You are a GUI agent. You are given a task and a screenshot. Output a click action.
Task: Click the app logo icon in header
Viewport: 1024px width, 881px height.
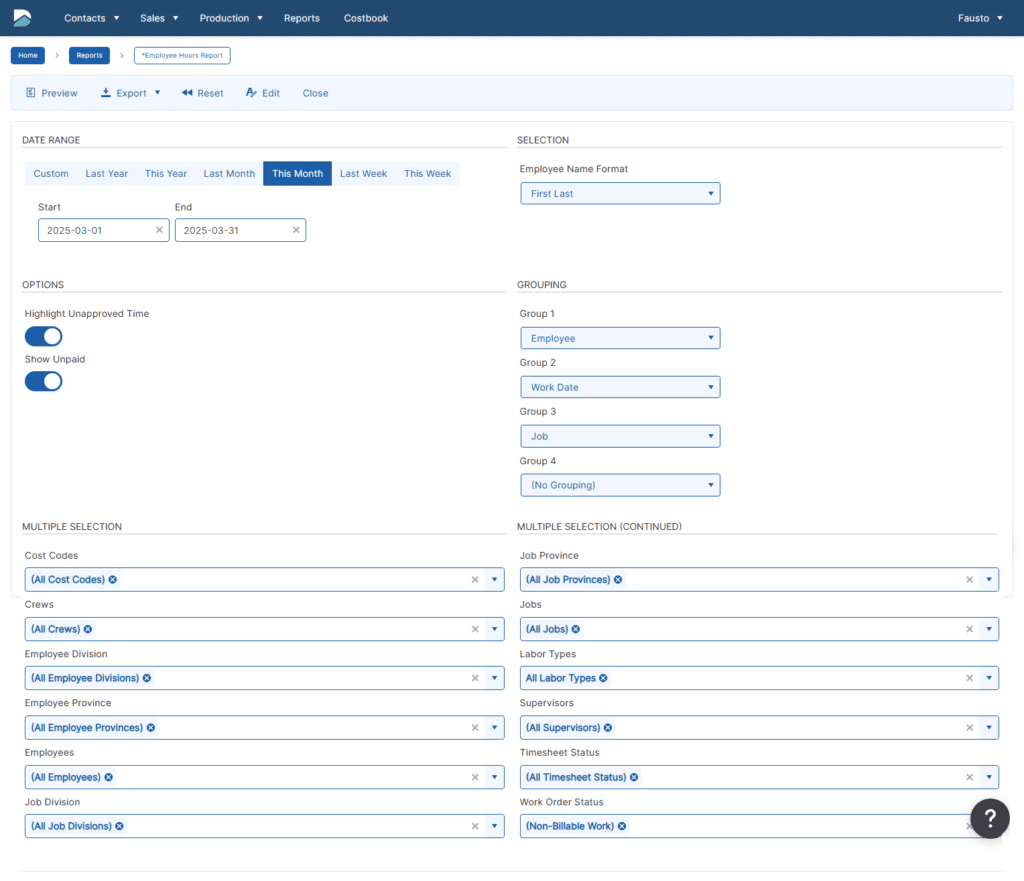pos(22,18)
